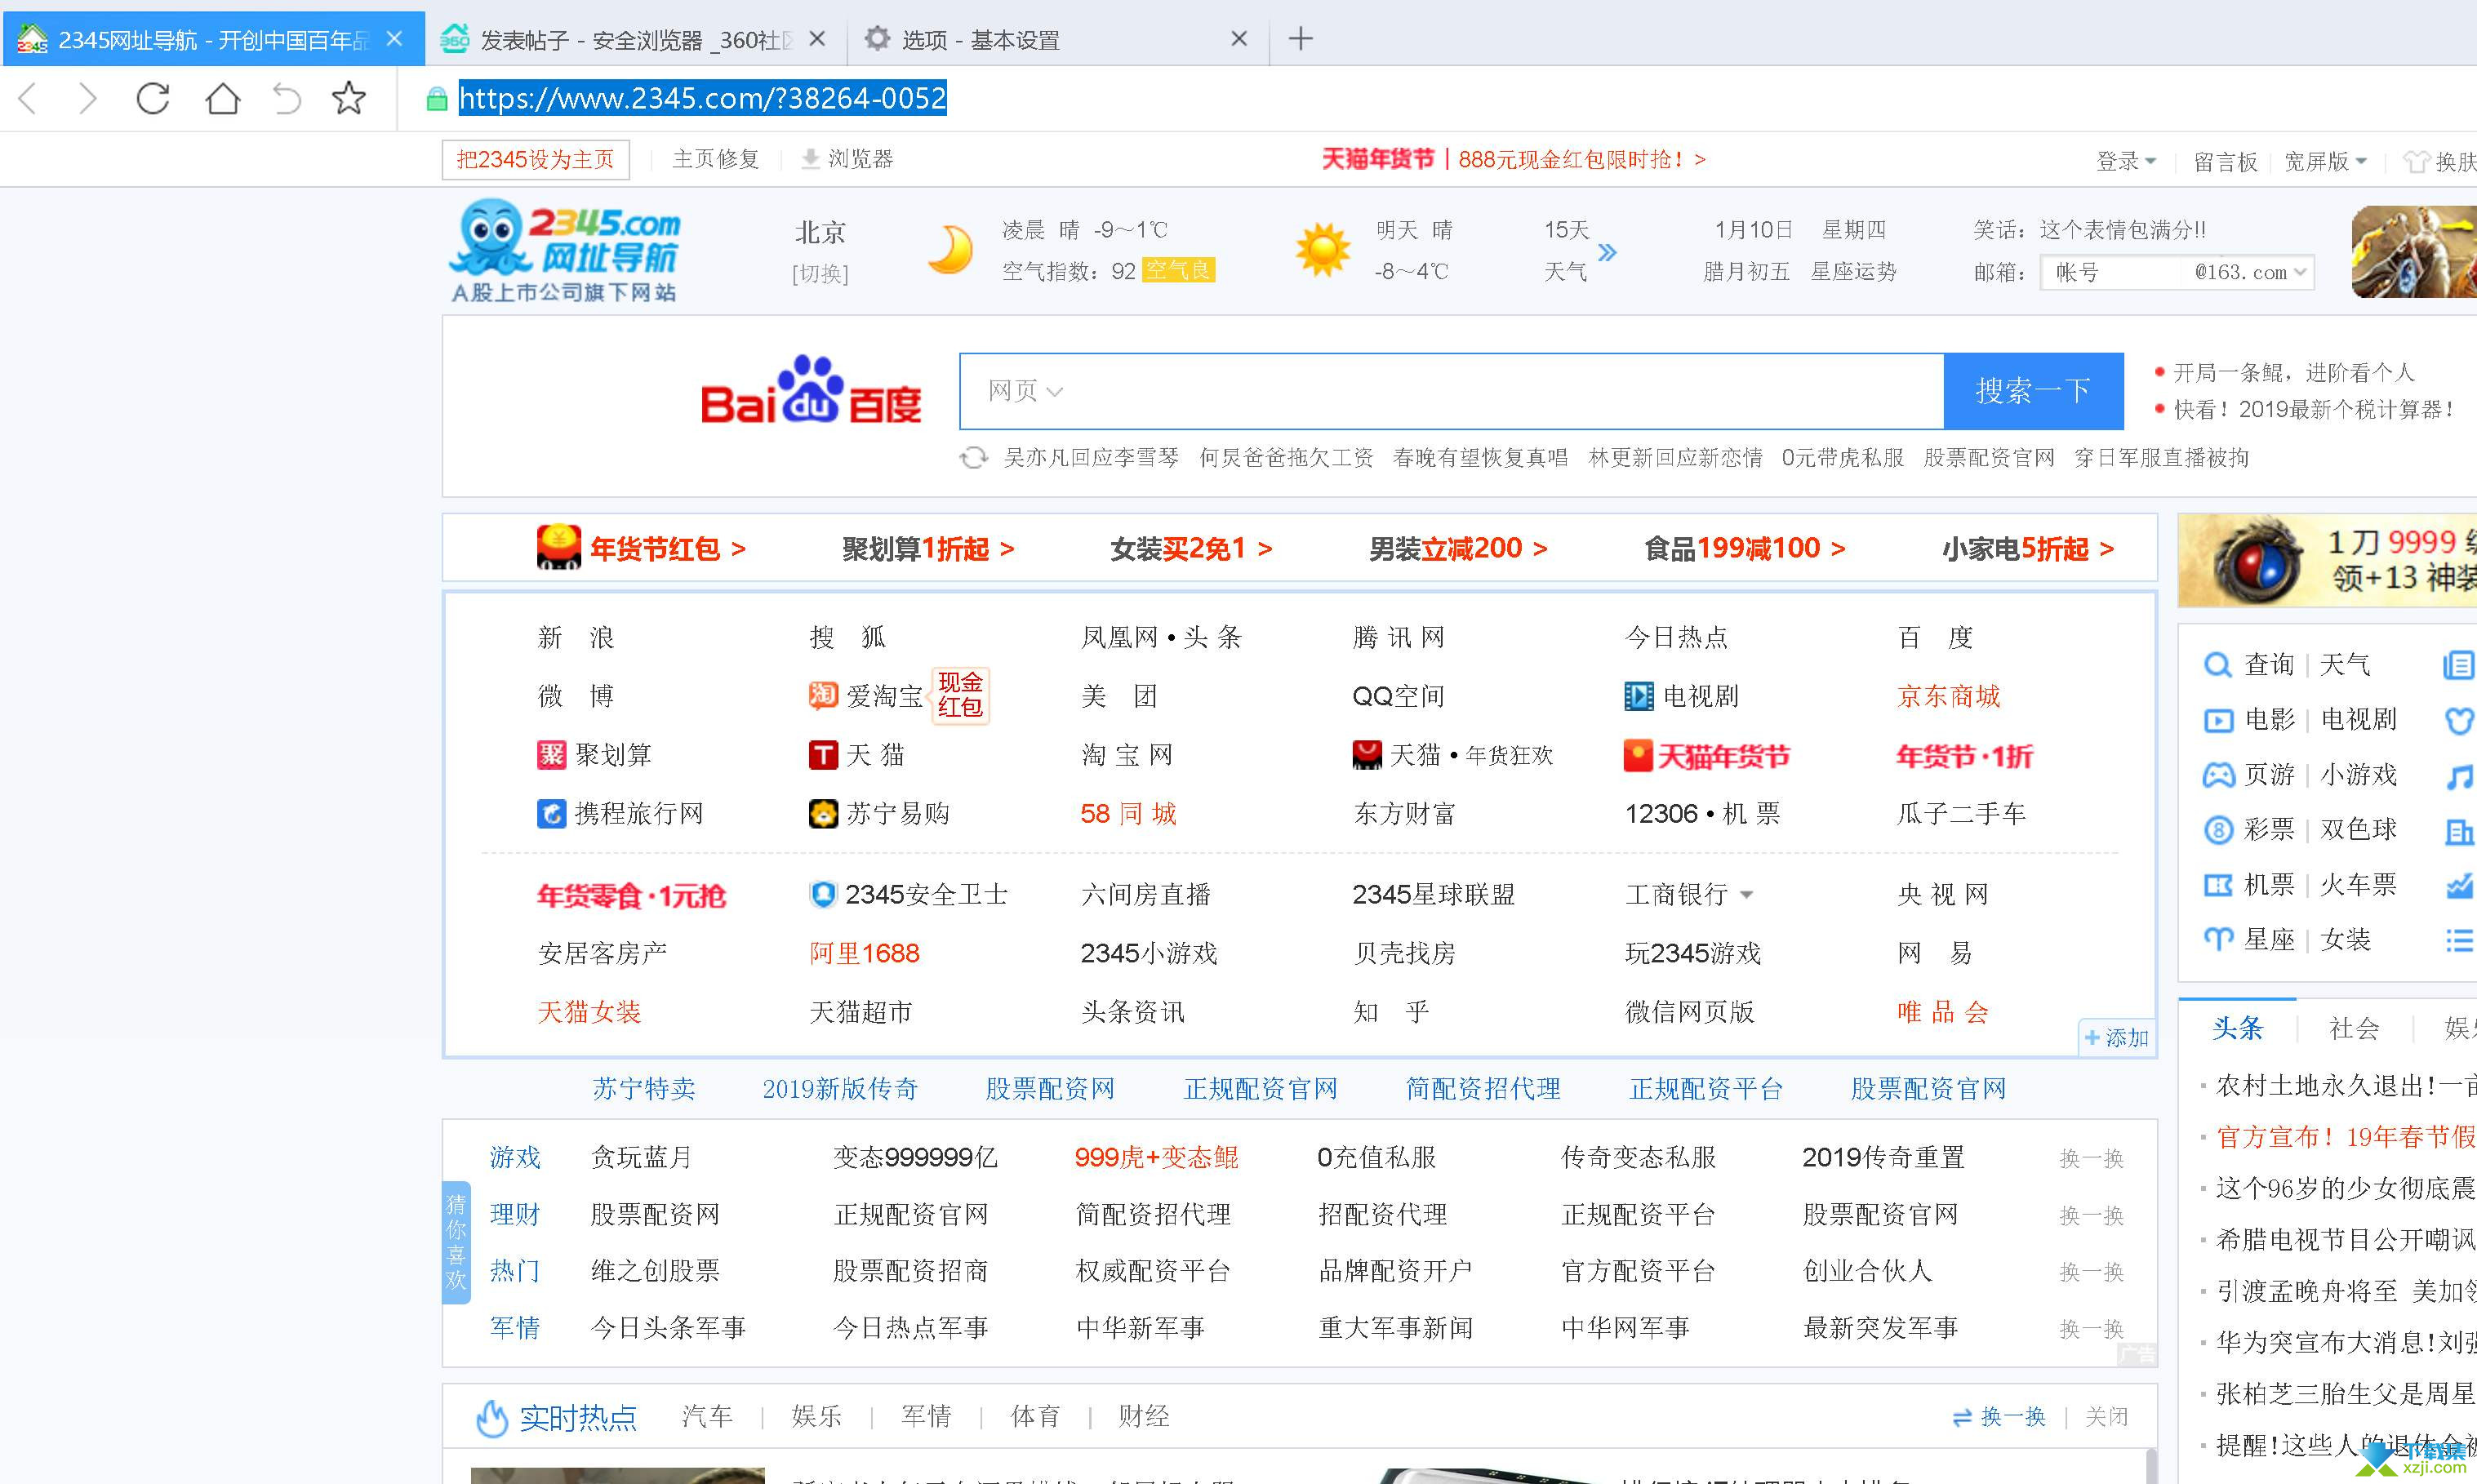This screenshot has width=2477, height=1484.
Task: Click 2345安全卫士 shield icon
Action: tap(822, 894)
